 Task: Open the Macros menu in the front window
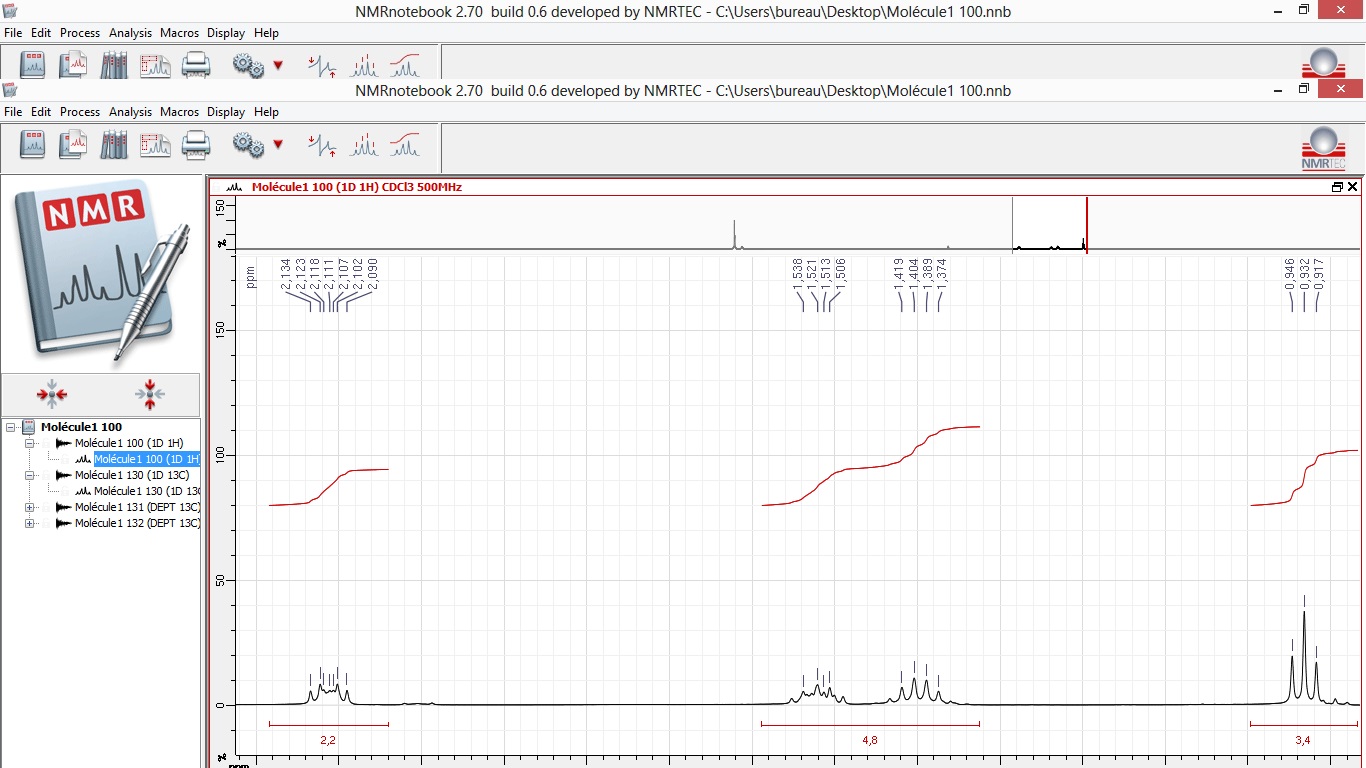[x=180, y=112]
